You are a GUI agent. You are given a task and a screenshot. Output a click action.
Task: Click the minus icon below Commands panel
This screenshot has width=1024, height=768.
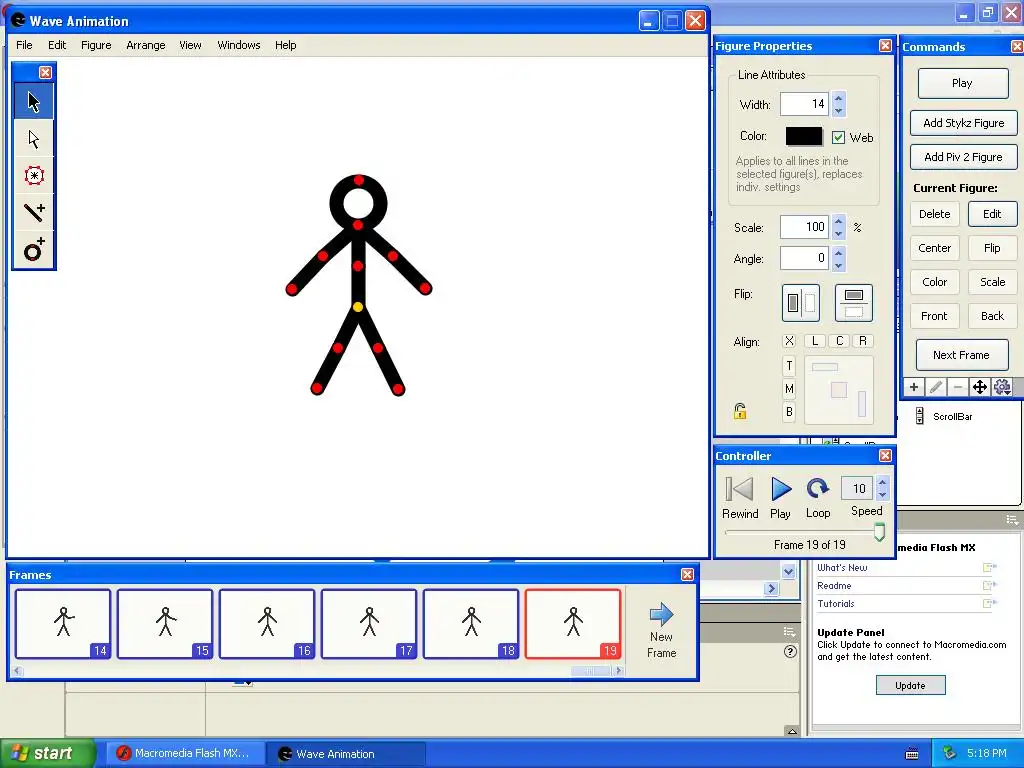[957, 387]
